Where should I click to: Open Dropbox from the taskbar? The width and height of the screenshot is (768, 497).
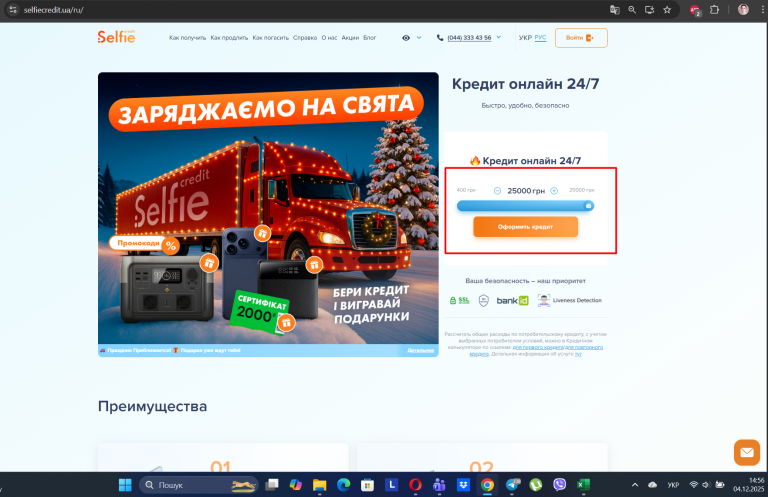pos(463,485)
